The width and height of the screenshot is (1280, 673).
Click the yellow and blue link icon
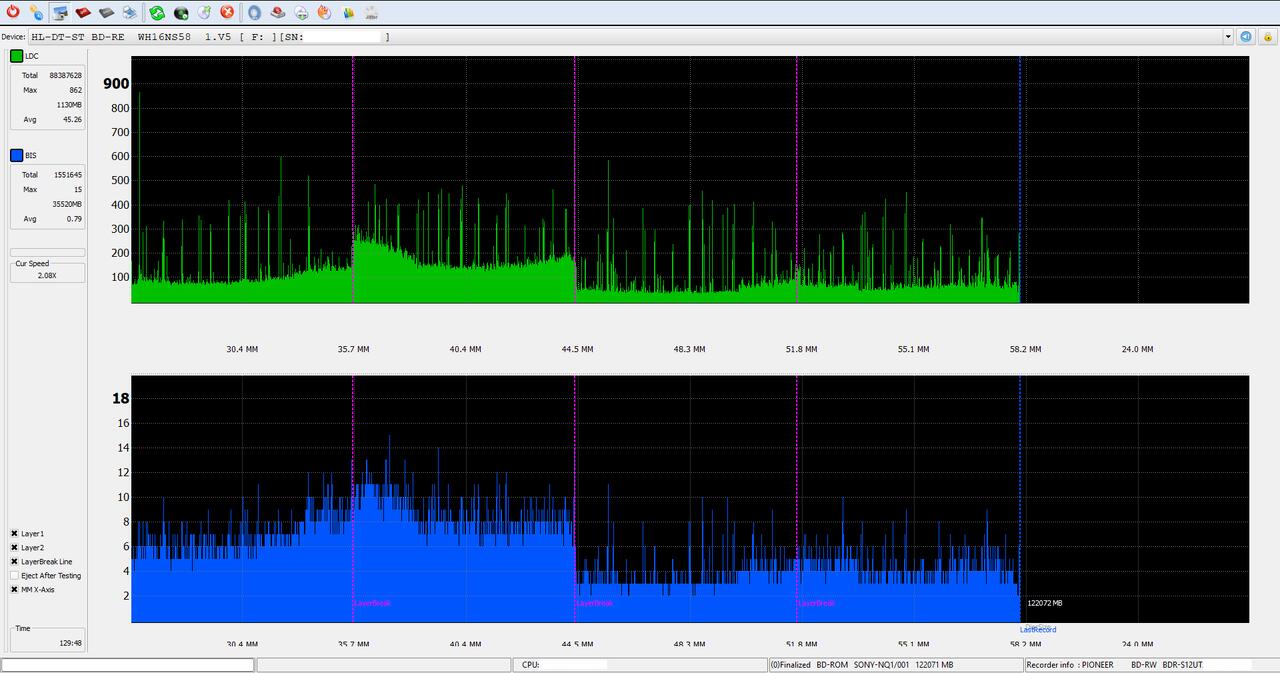(x=36, y=12)
